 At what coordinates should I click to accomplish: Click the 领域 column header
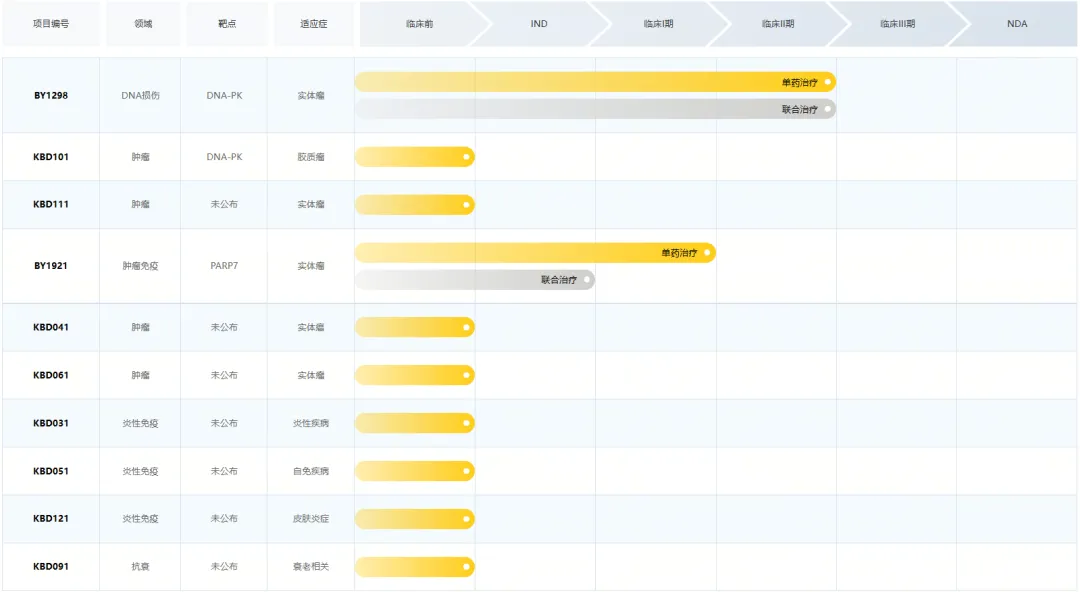tap(143, 24)
